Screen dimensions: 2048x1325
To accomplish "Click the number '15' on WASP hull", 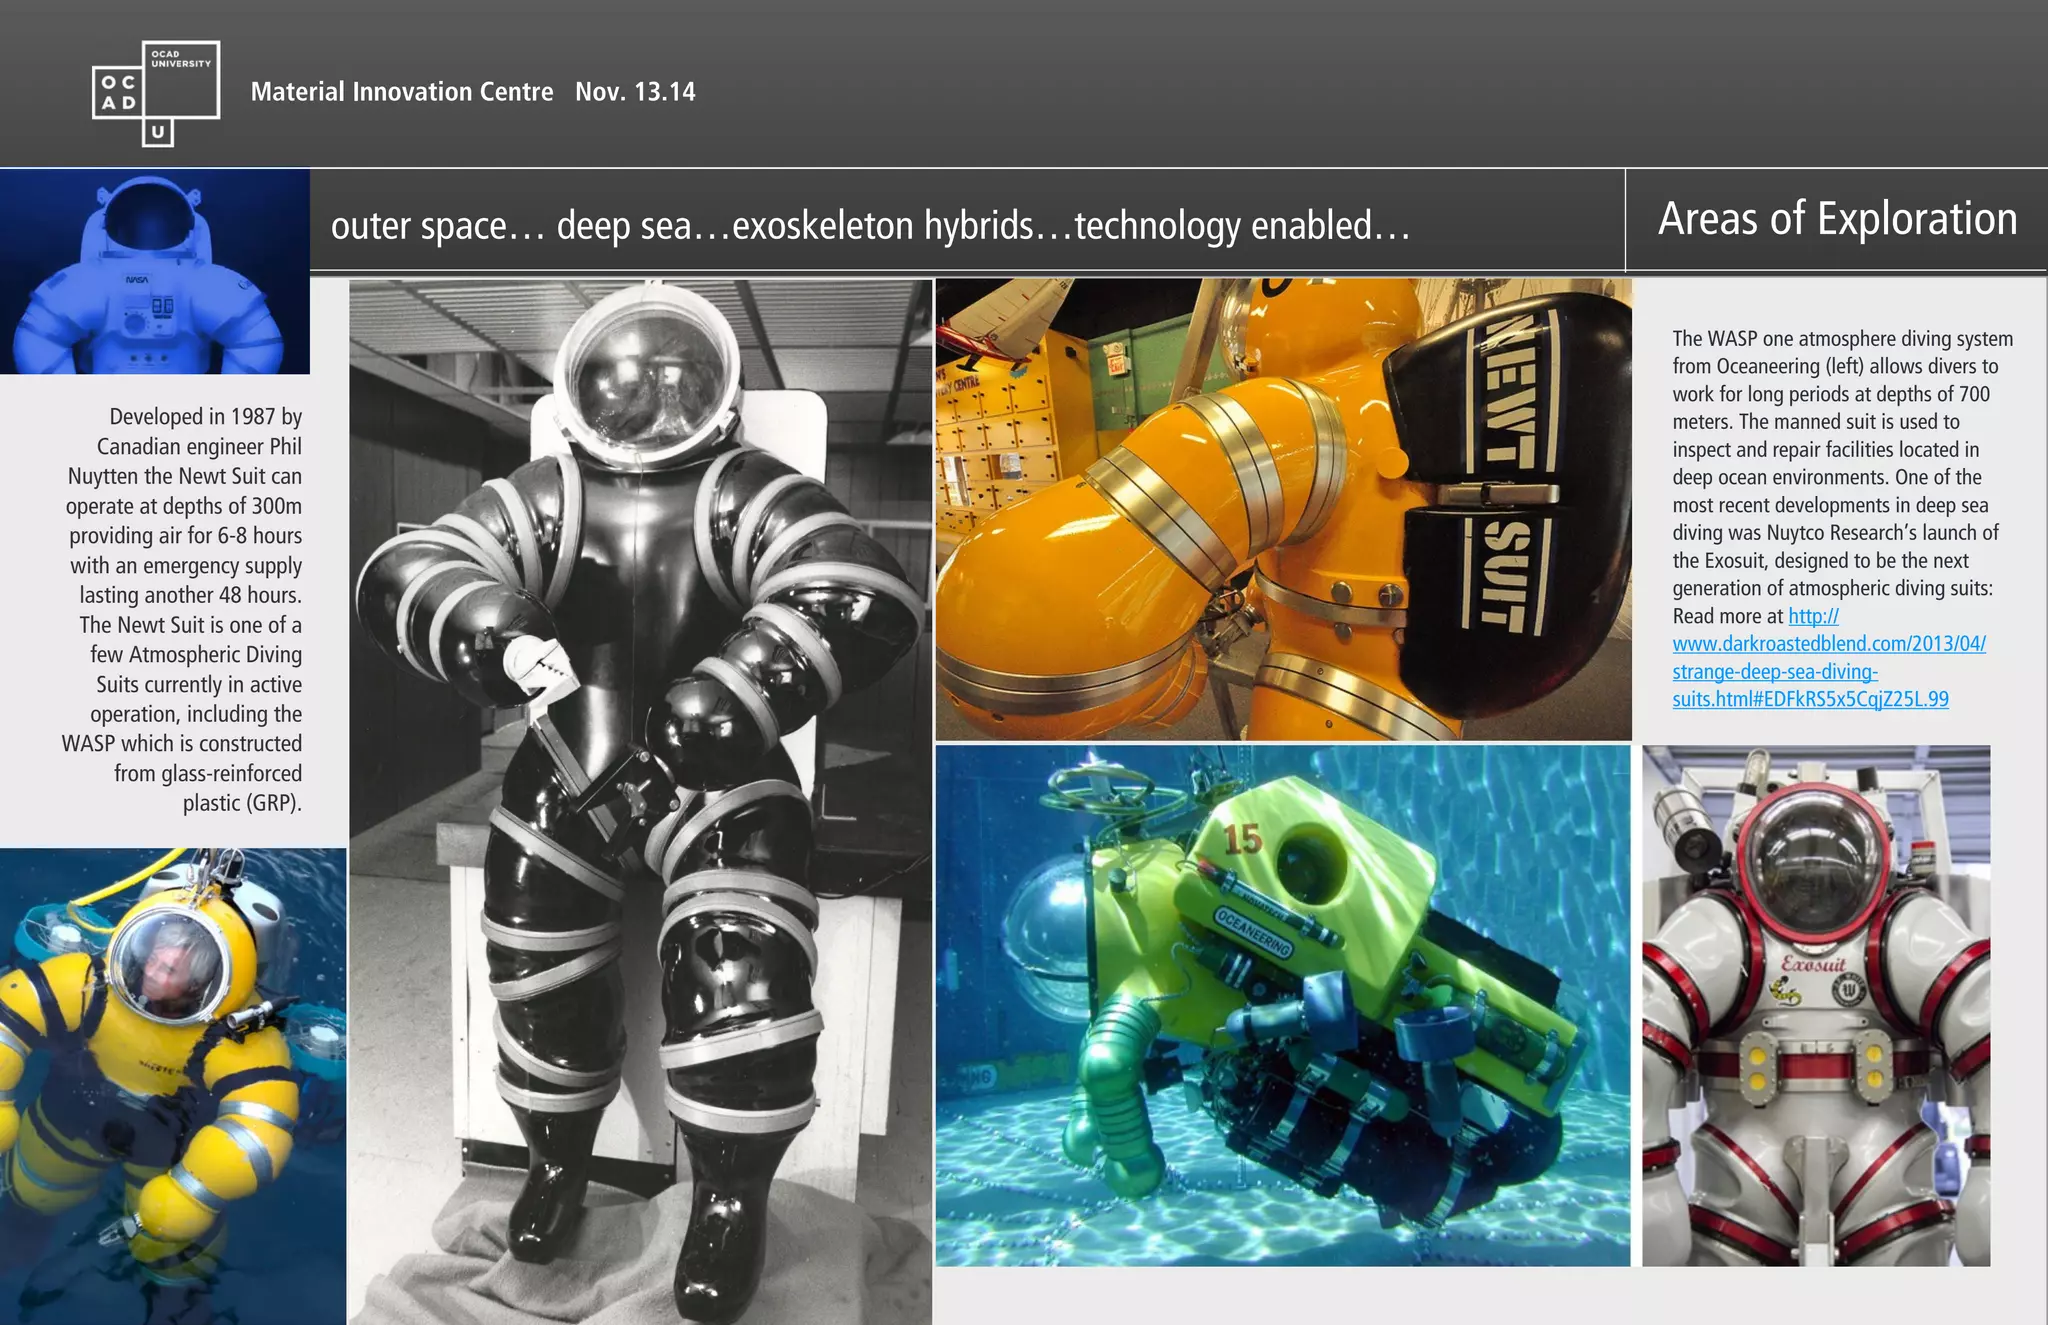I will click(1243, 838).
